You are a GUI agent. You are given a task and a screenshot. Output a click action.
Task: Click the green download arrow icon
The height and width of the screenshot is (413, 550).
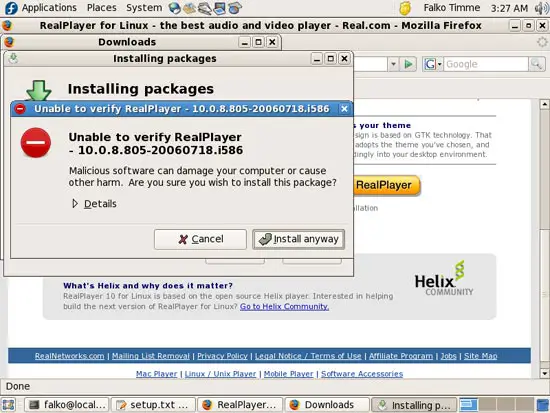pos(39,90)
